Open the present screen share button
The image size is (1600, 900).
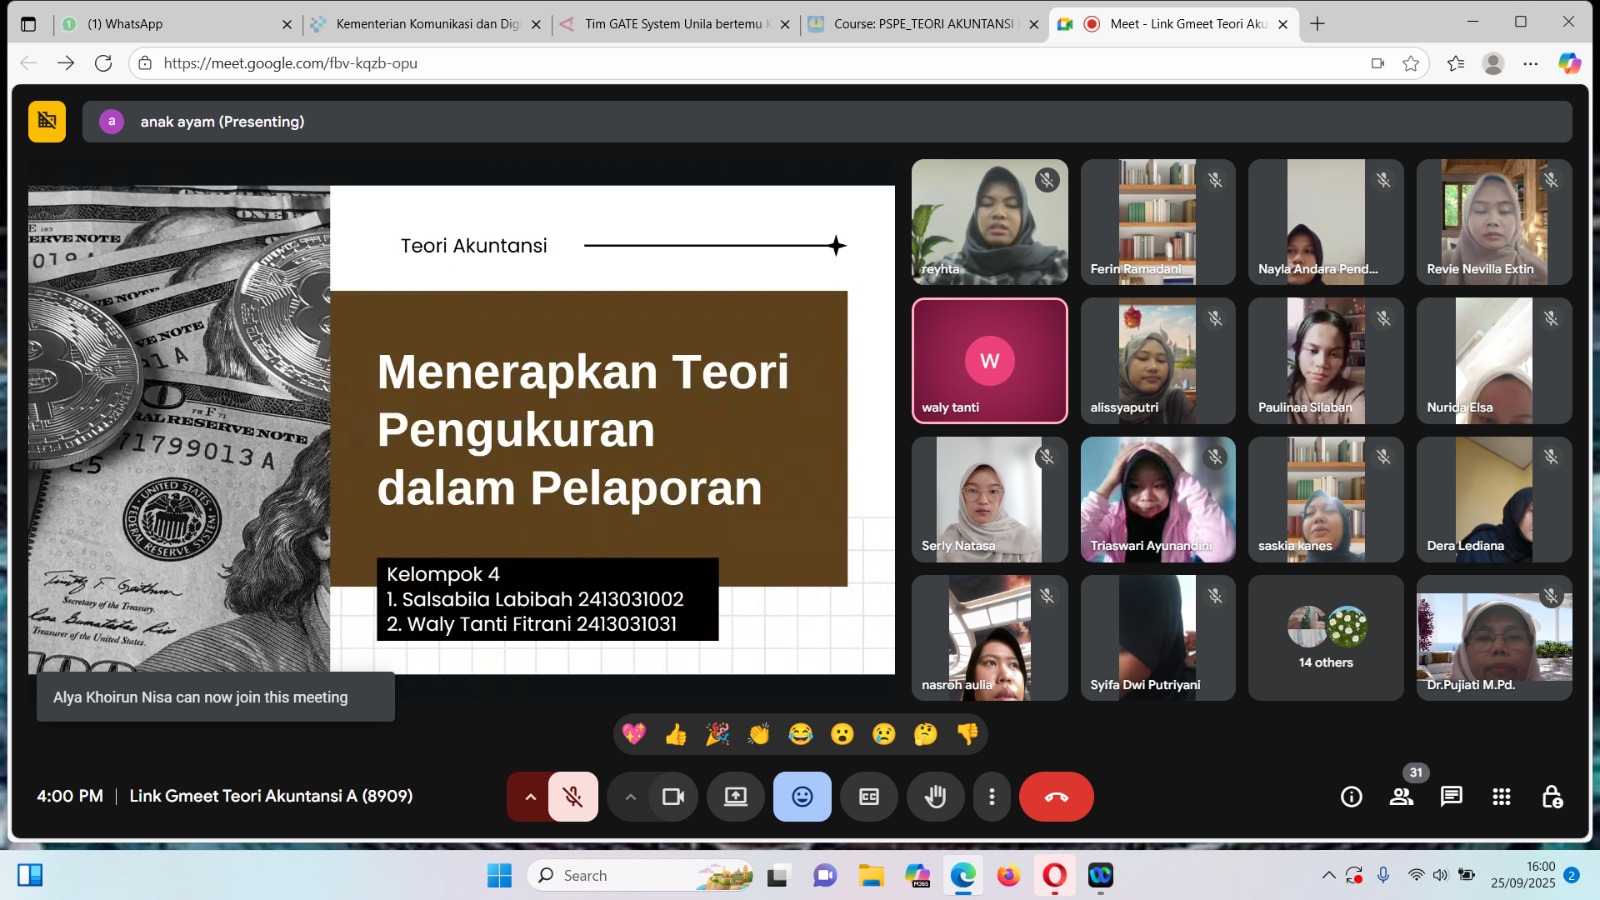tap(736, 797)
